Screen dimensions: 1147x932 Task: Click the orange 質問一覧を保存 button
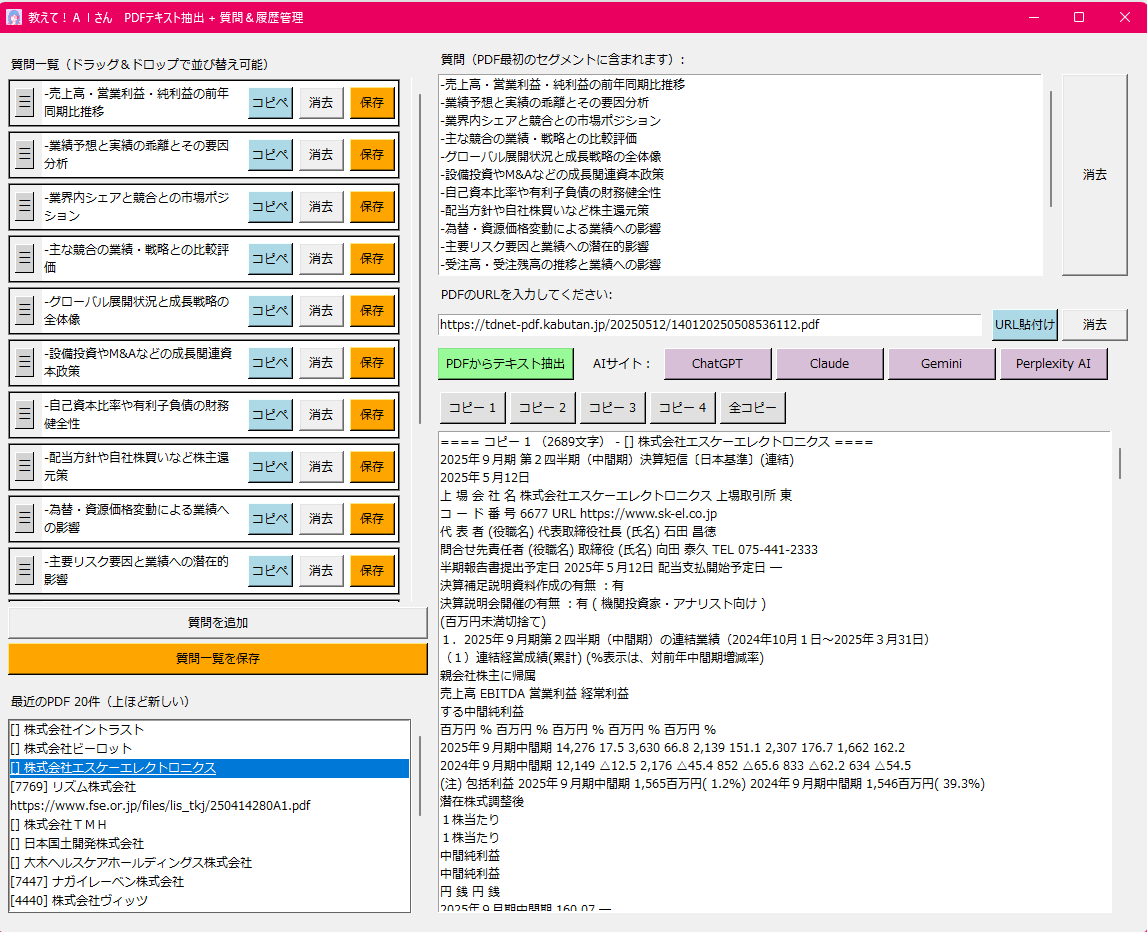click(x=218, y=659)
